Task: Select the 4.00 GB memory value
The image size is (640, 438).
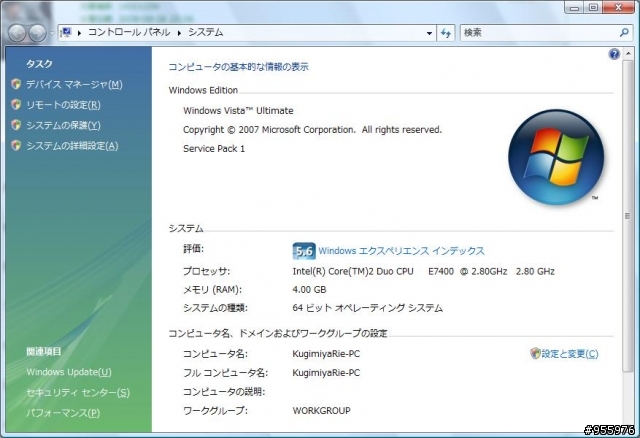Action: click(309, 290)
